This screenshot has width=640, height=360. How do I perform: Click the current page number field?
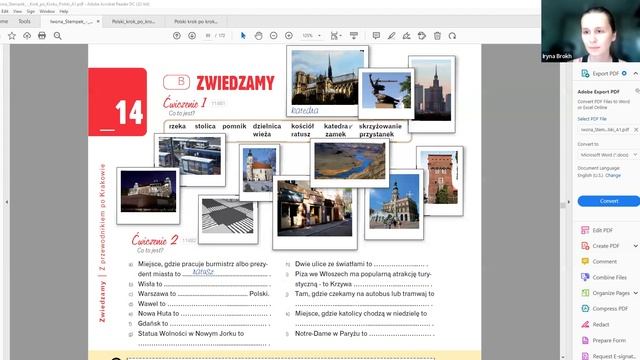[x=208, y=36]
